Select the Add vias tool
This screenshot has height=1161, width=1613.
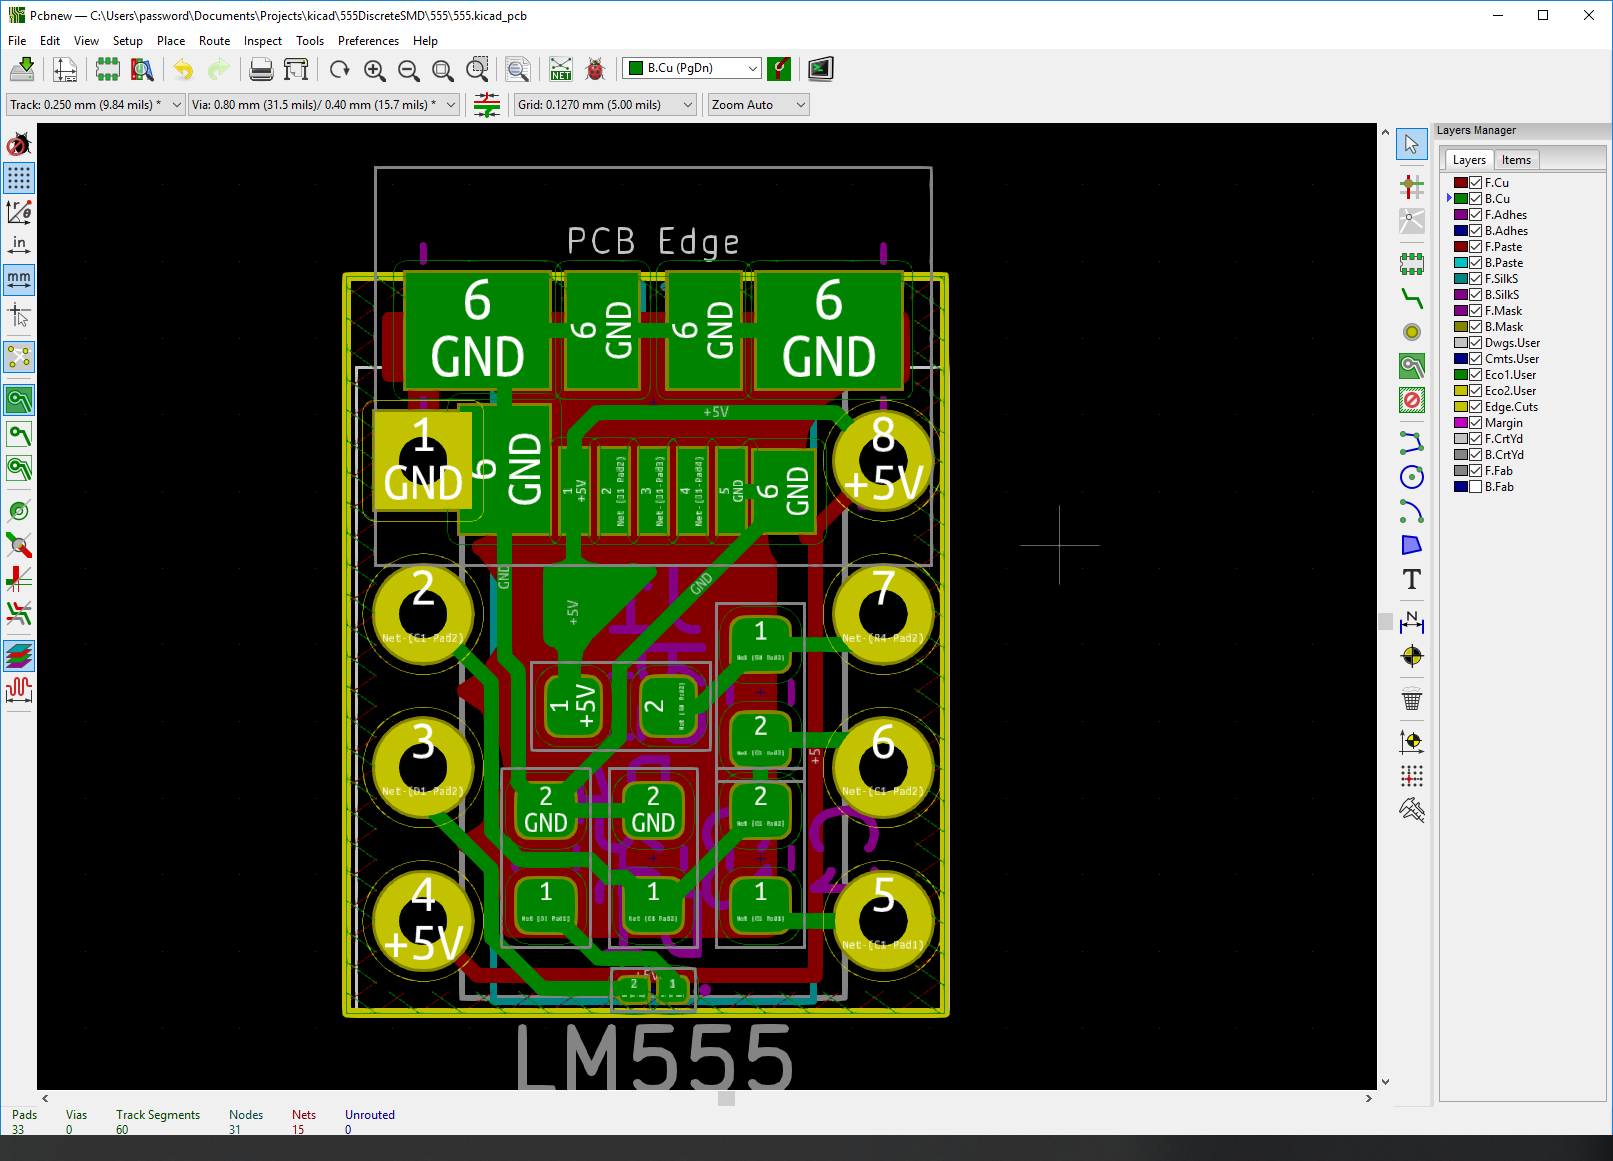1411,332
